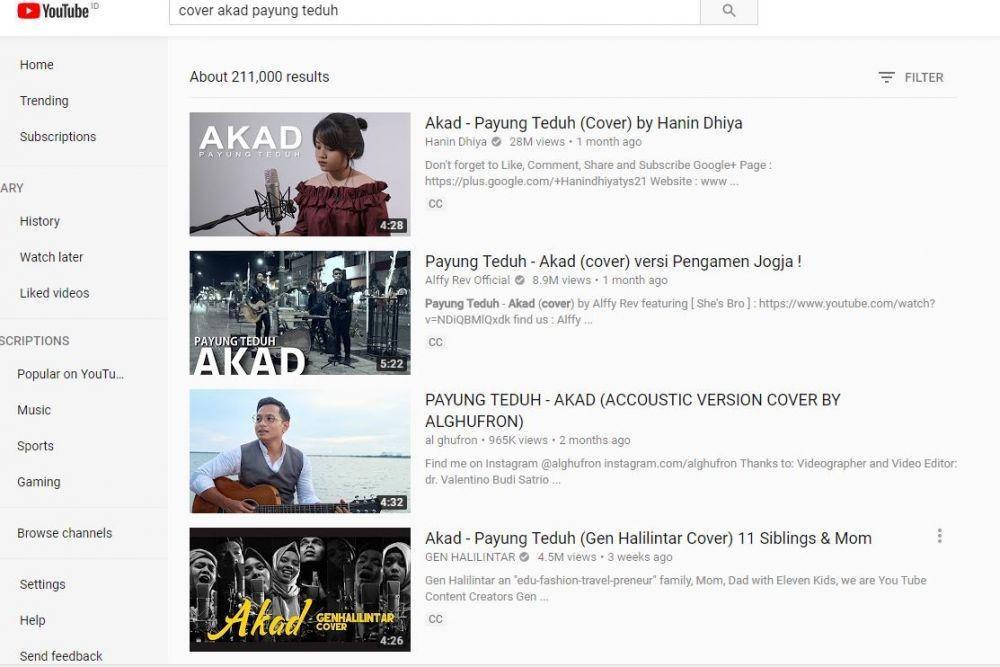Click Send feedback in sidebar

click(x=61, y=656)
